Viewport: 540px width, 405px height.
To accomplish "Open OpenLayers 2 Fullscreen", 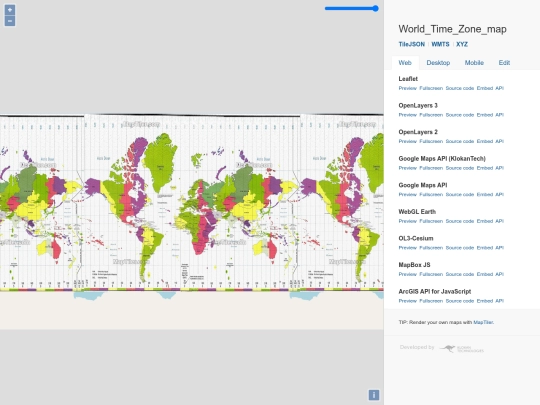I will [x=431, y=141].
